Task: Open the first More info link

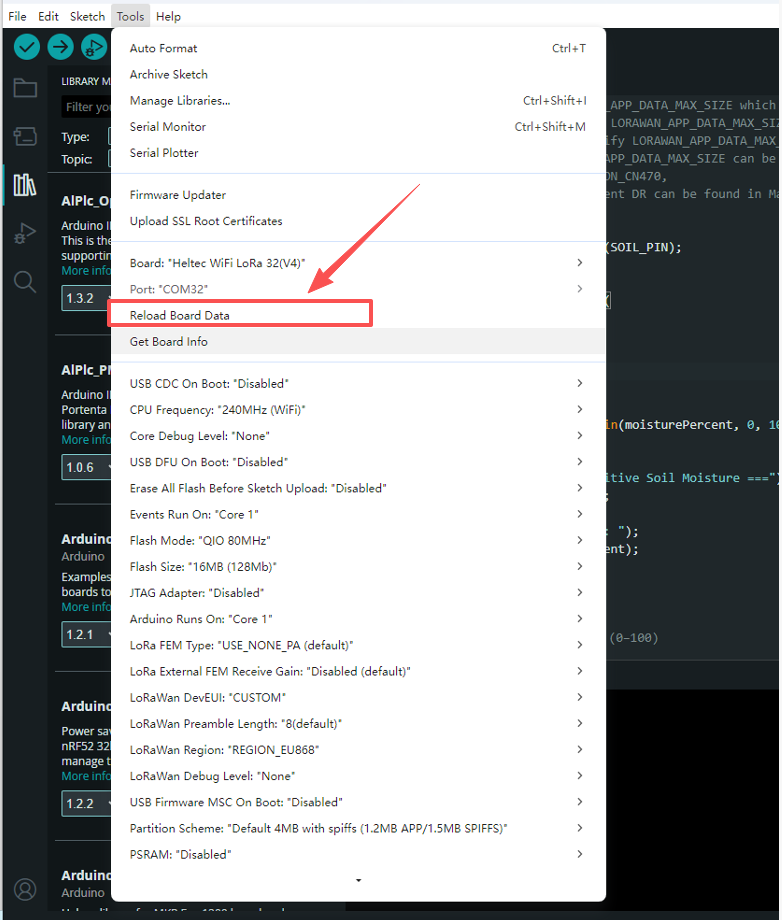Action: (x=86, y=270)
